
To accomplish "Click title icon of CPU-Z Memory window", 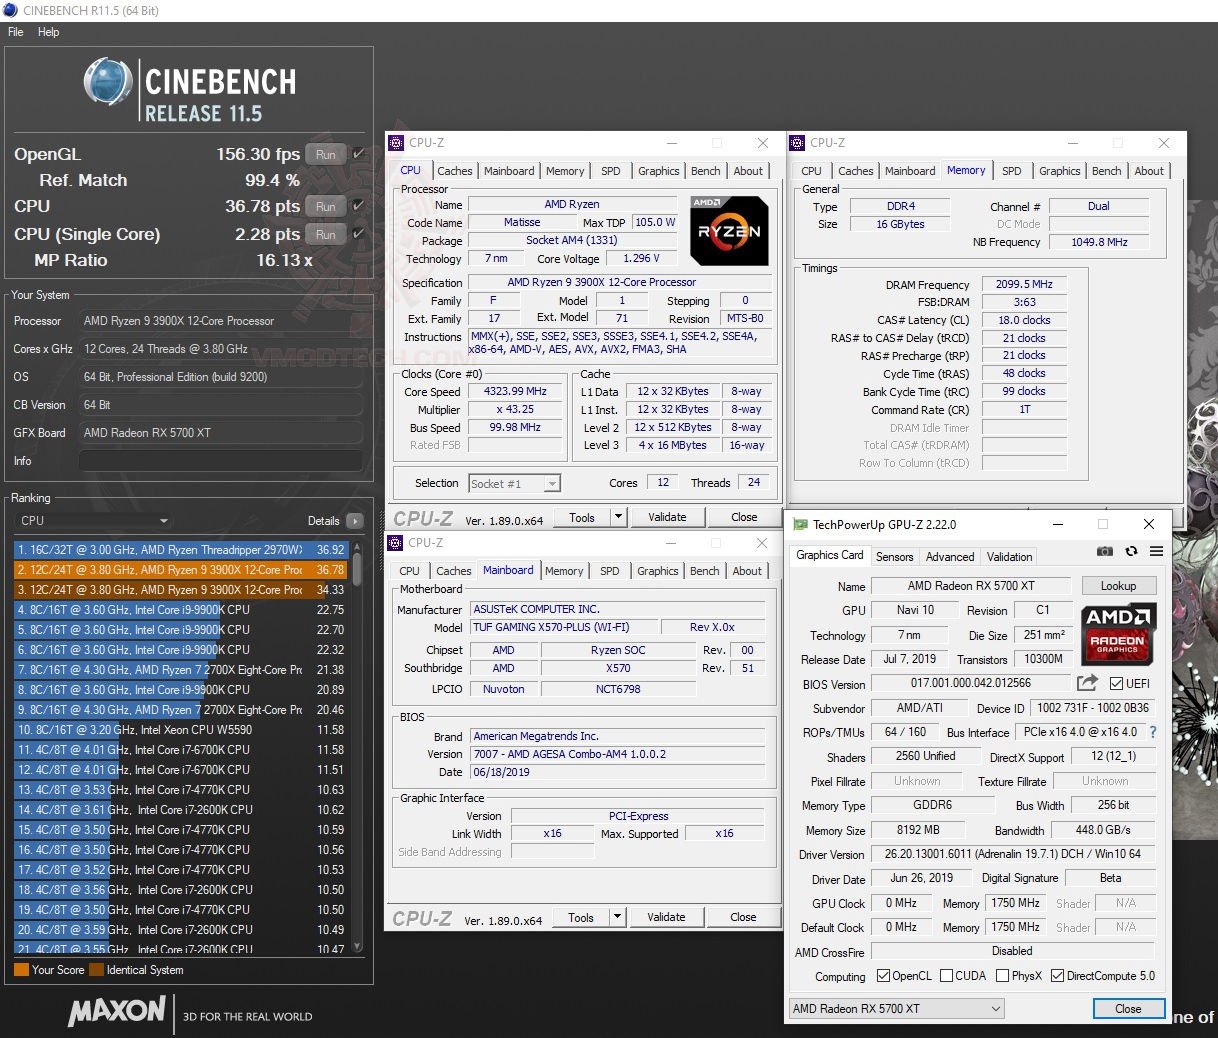I will [x=797, y=143].
